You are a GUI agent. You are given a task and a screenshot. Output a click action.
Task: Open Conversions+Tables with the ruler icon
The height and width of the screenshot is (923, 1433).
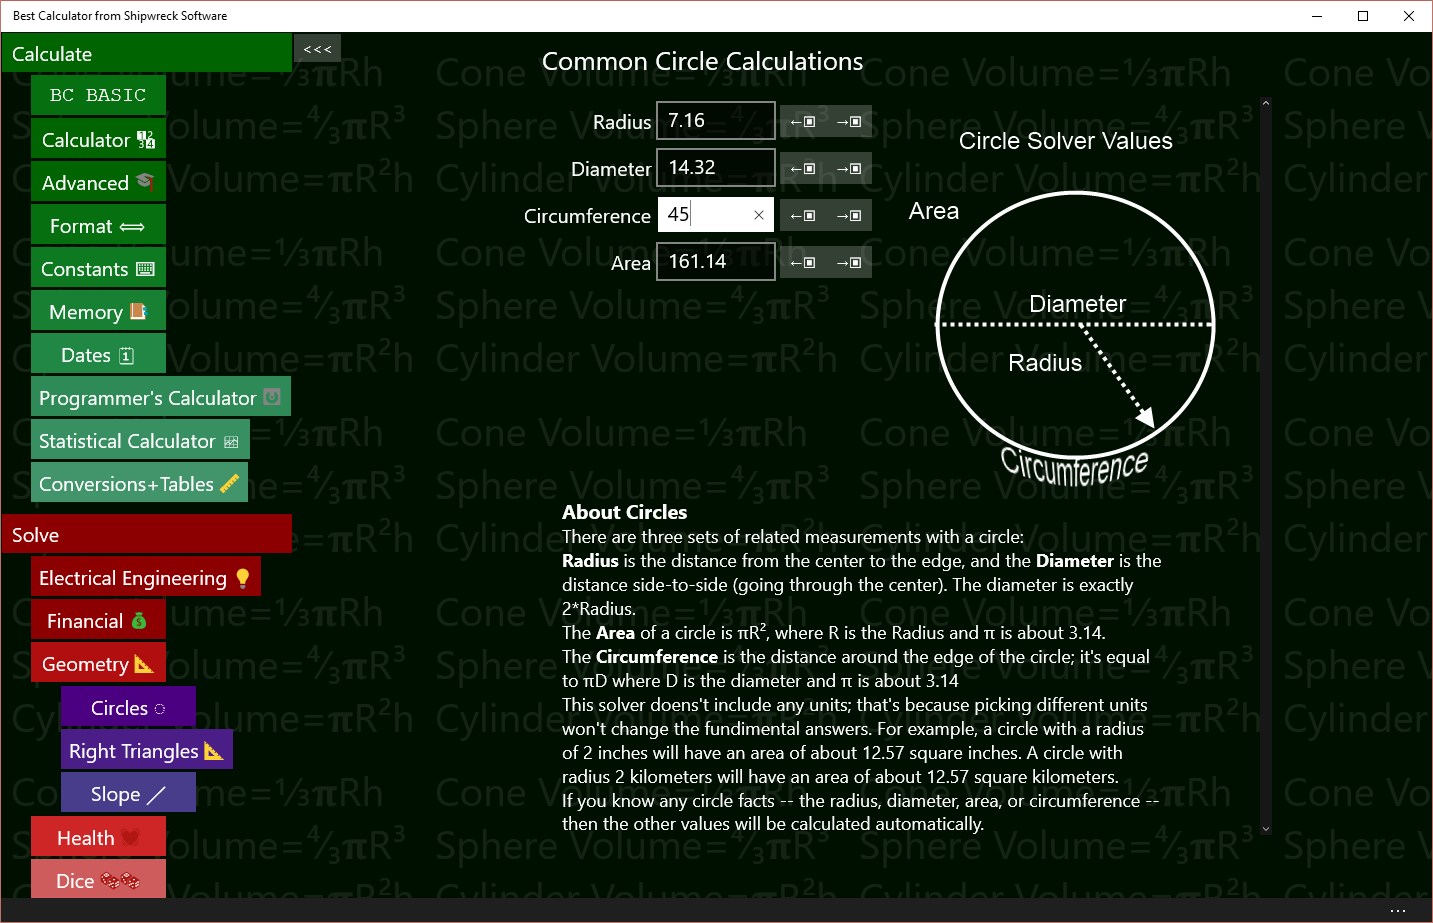[x=139, y=483]
